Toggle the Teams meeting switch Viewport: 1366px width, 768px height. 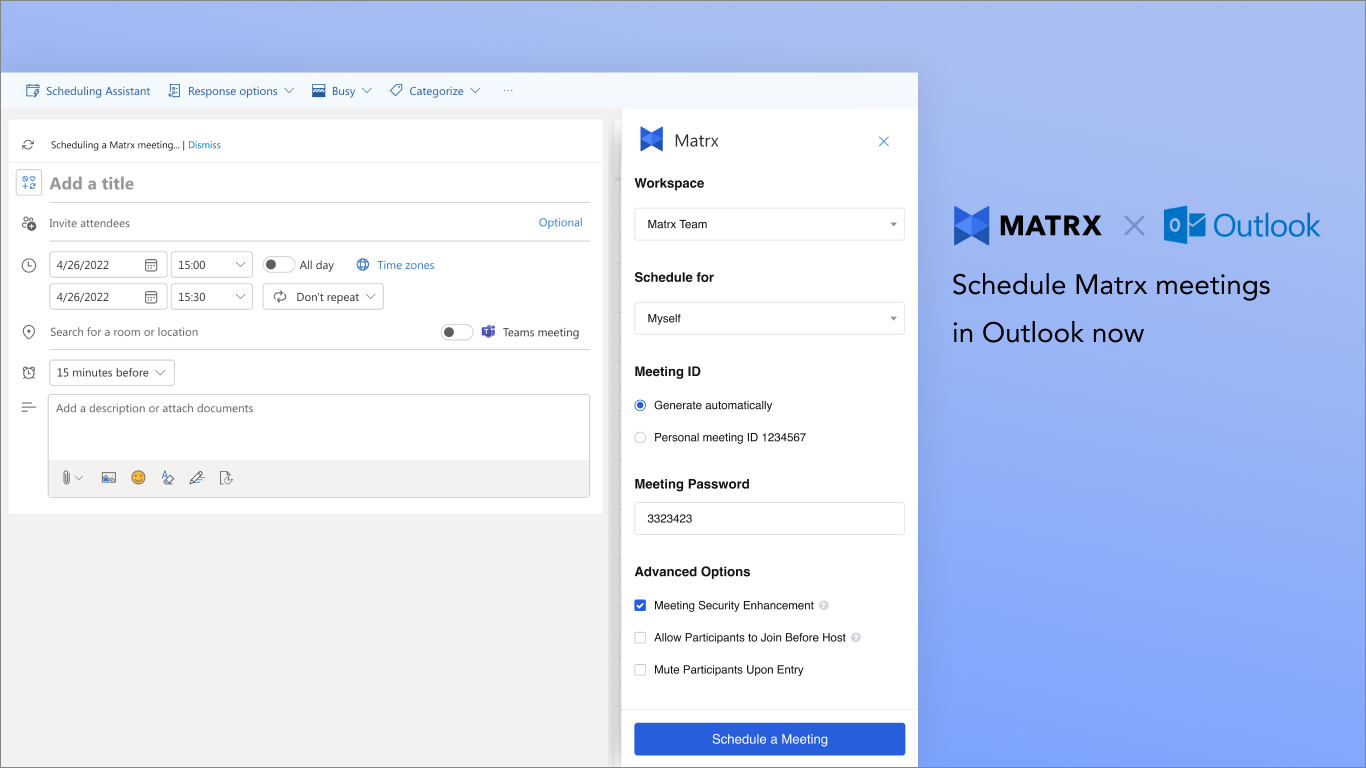pyautogui.click(x=457, y=332)
